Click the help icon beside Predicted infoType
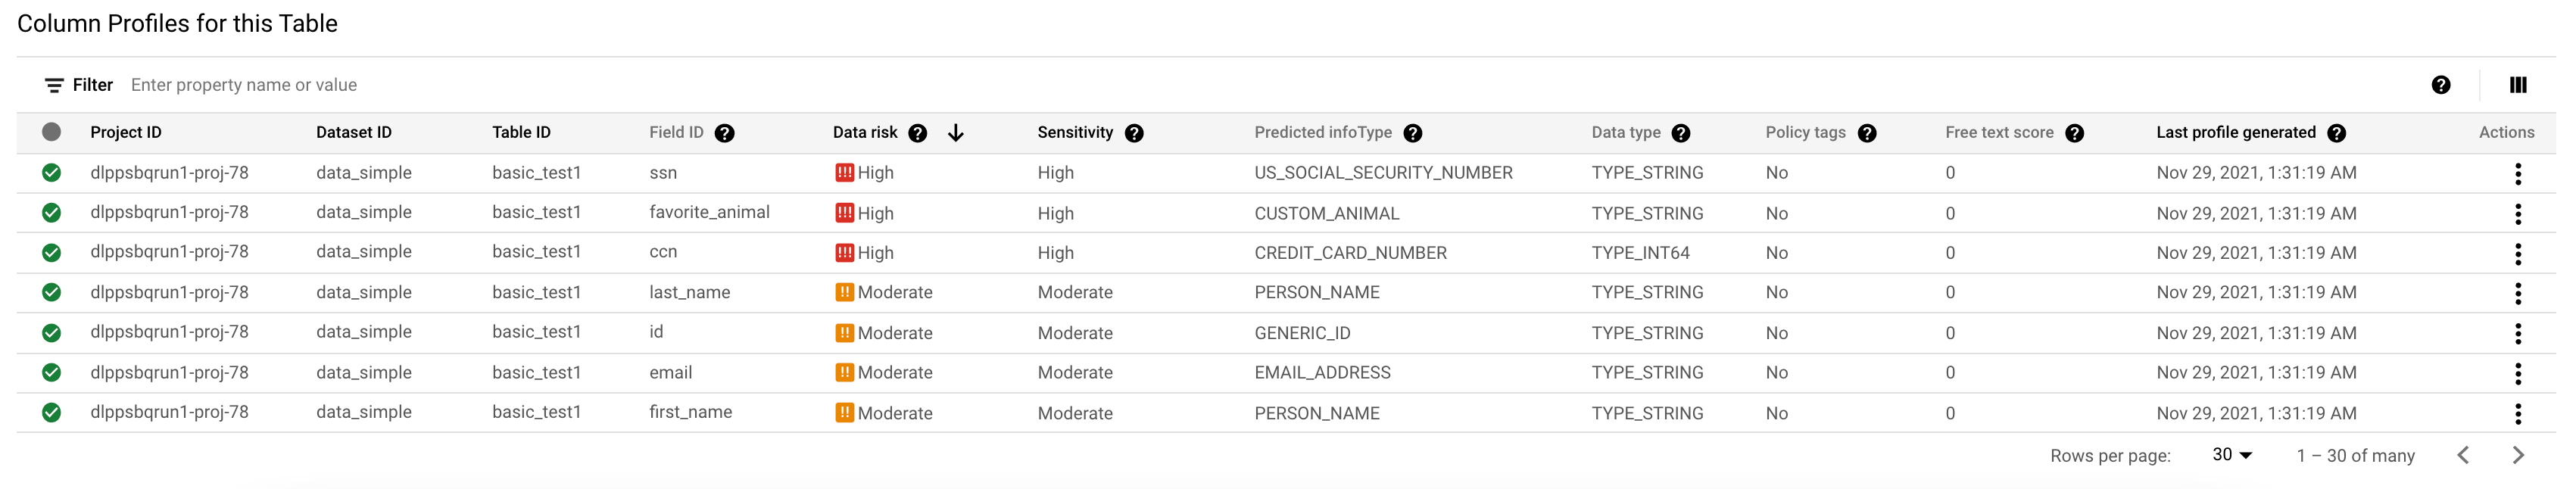This screenshot has width=2576, height=489. pyautogui.click(x=1413, y=132)
